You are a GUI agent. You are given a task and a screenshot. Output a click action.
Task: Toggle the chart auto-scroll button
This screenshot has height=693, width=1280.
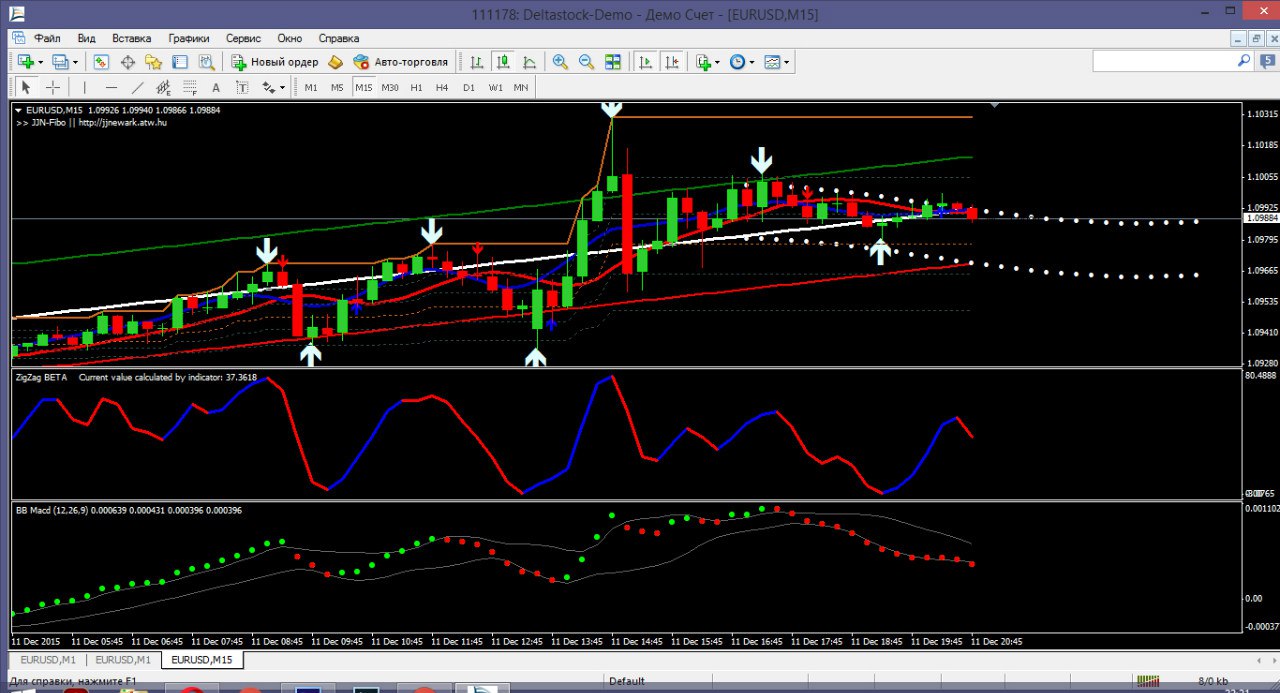pos(646,62)
